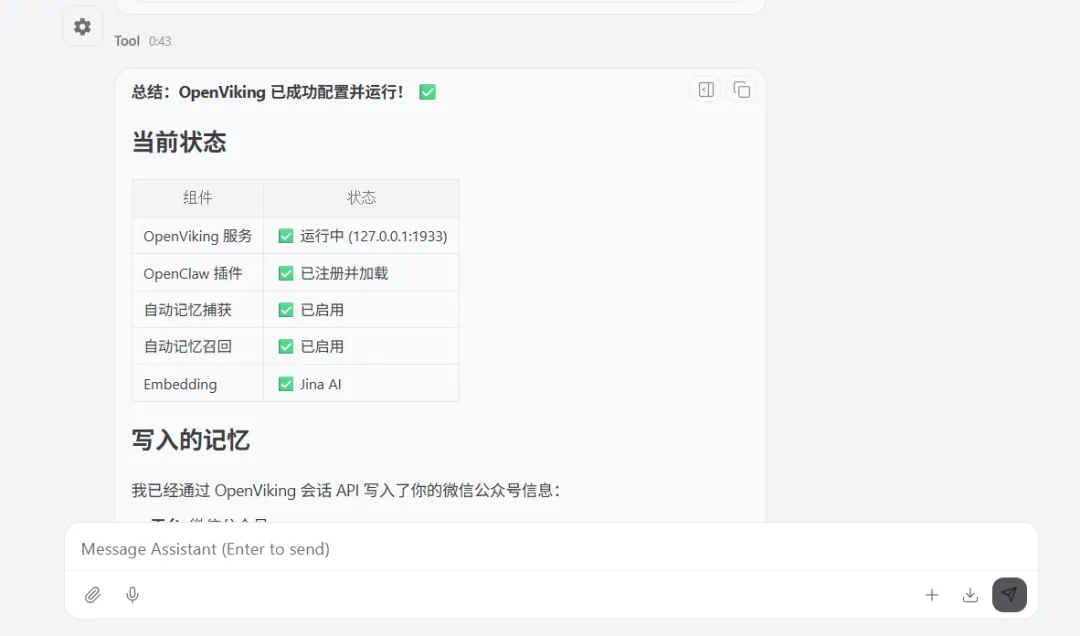Select the 组件 column header
This screenshot has width=1080, height=636.
click(198, 198)
